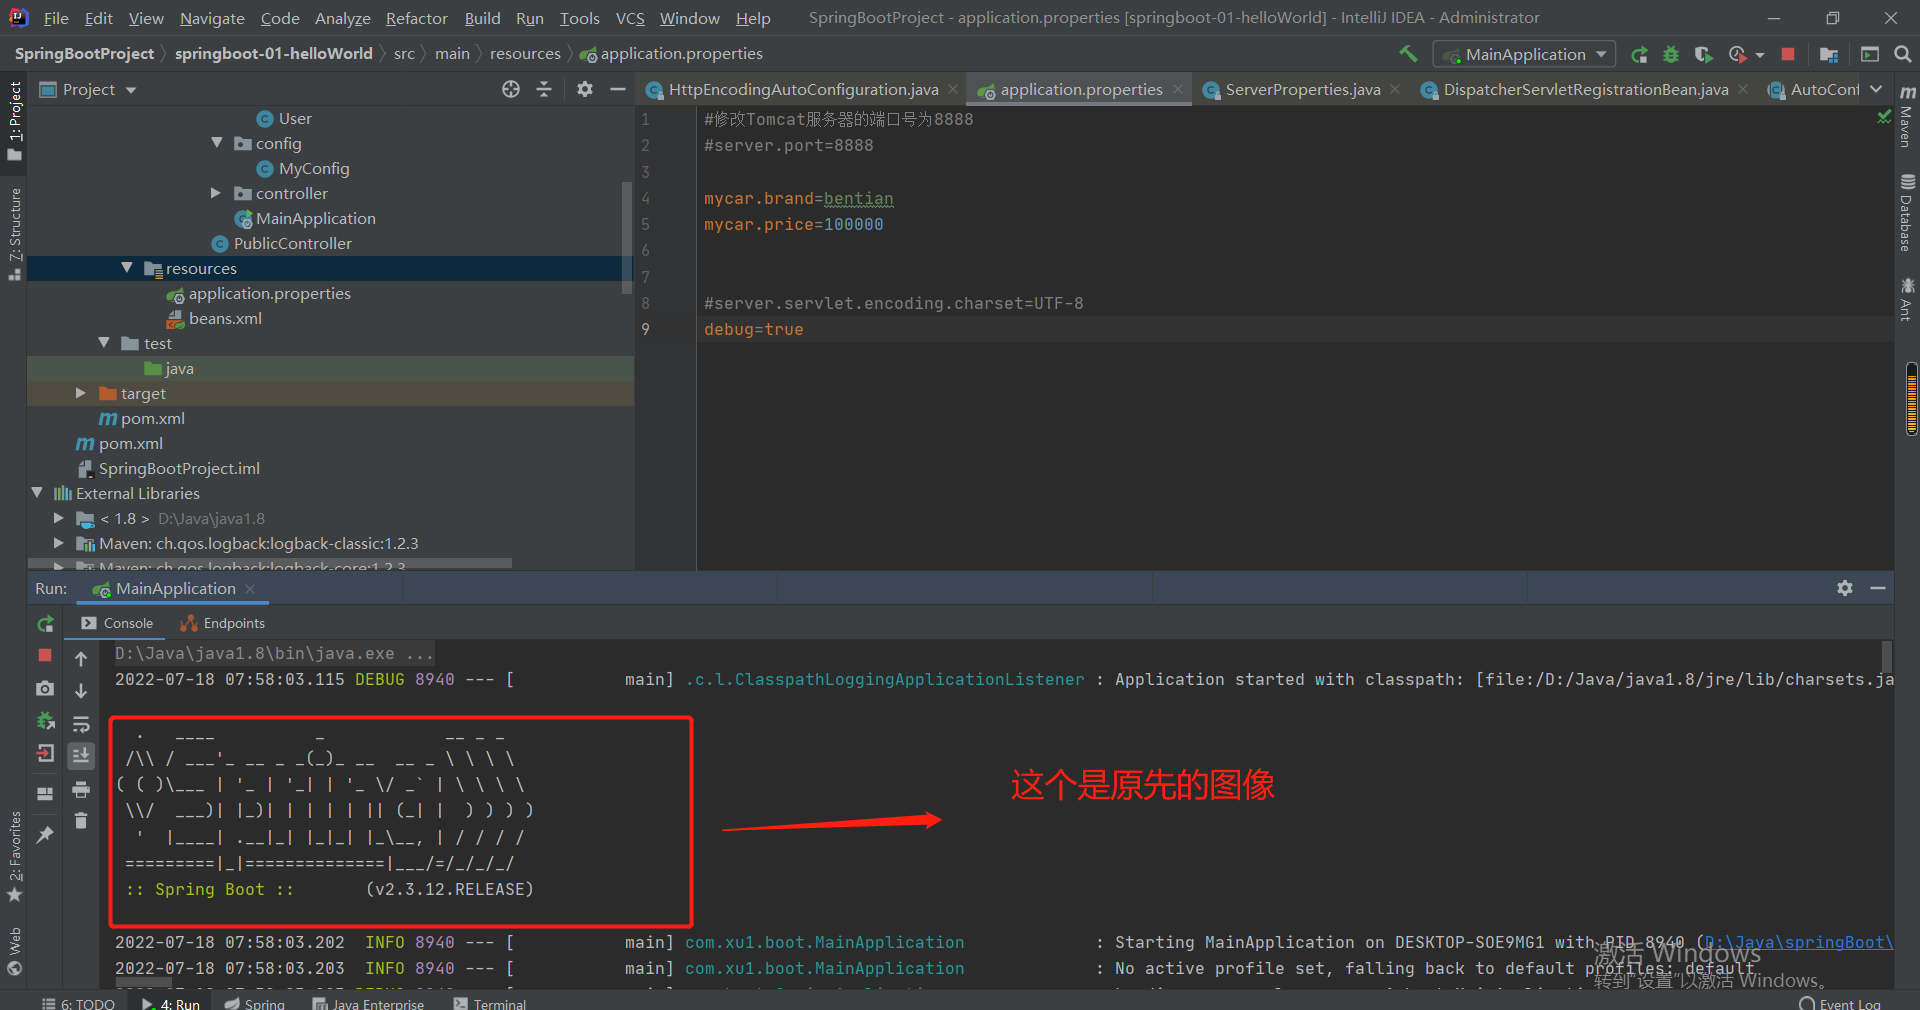Switch to DispatcherServletRegistrationBean.java tab
This screenshot has height=1010, width=1920.
[1585, 90]
